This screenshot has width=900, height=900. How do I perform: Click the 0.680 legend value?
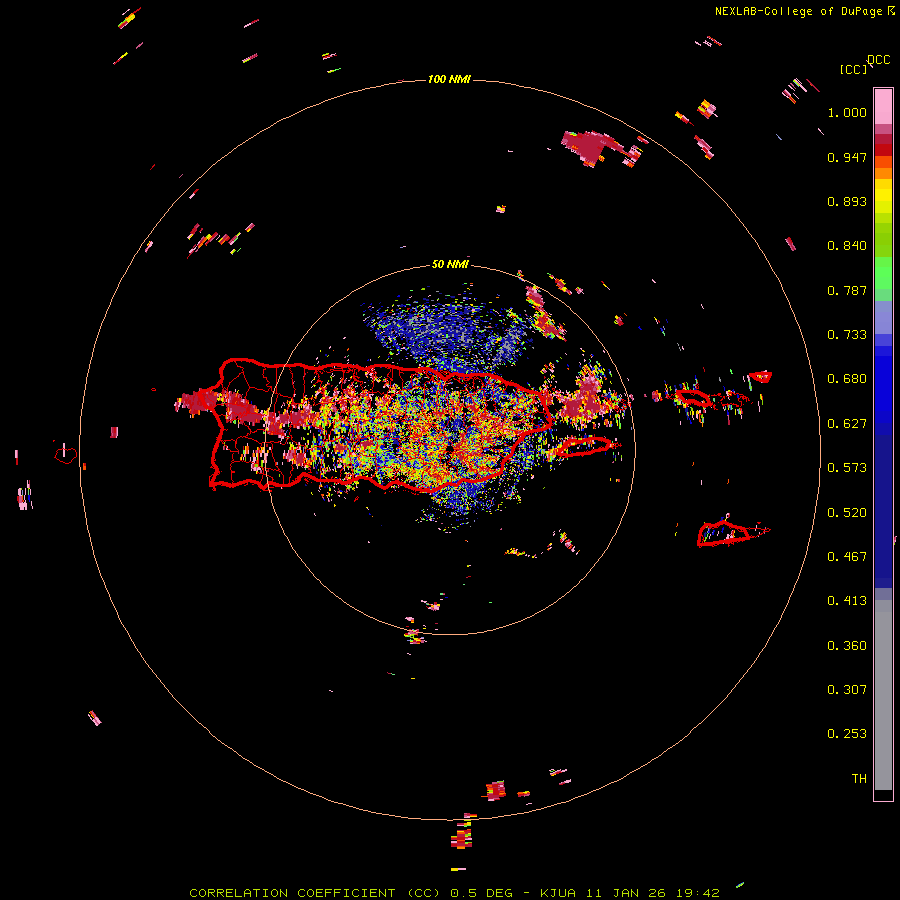pos(847,379)
